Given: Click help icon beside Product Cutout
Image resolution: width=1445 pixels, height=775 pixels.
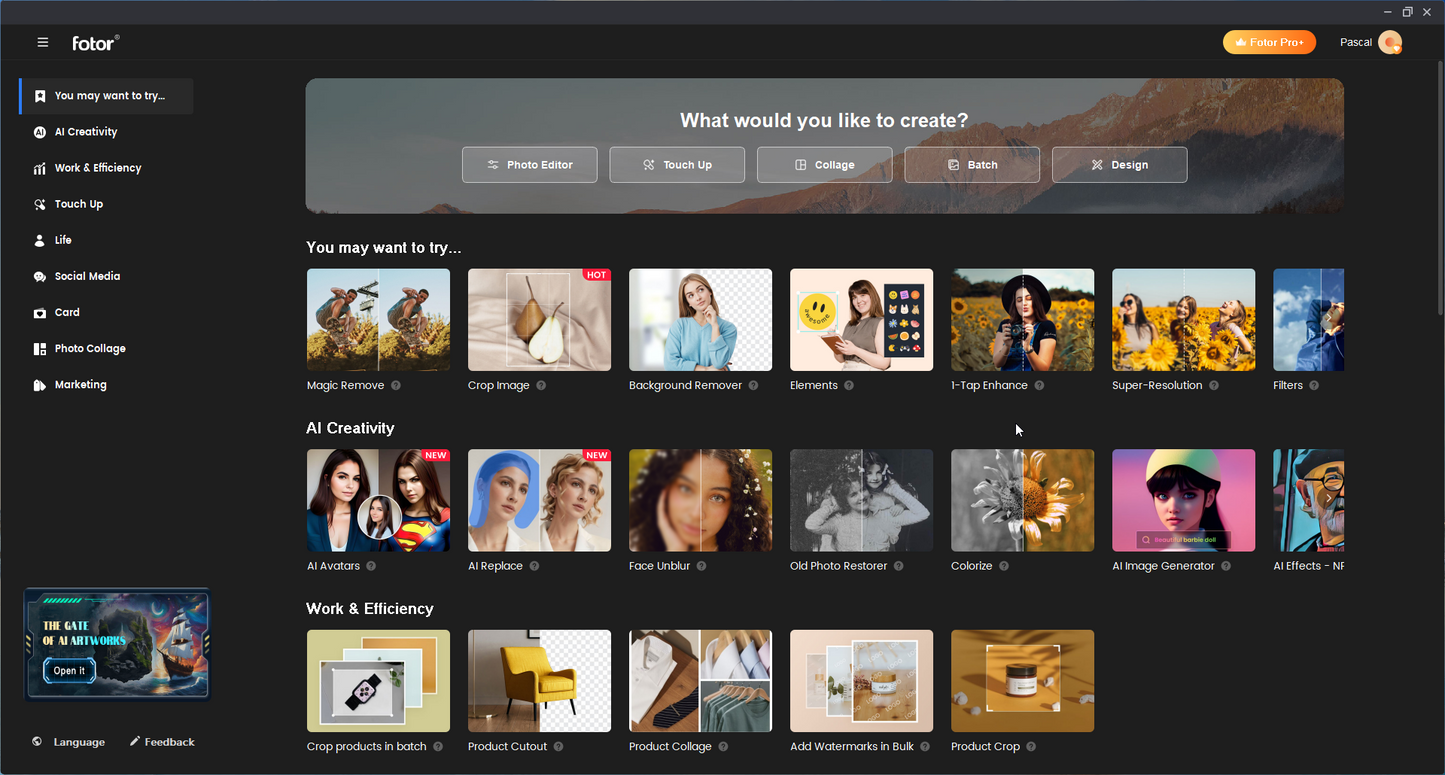Looking at the screenshot, I should 558,747.
